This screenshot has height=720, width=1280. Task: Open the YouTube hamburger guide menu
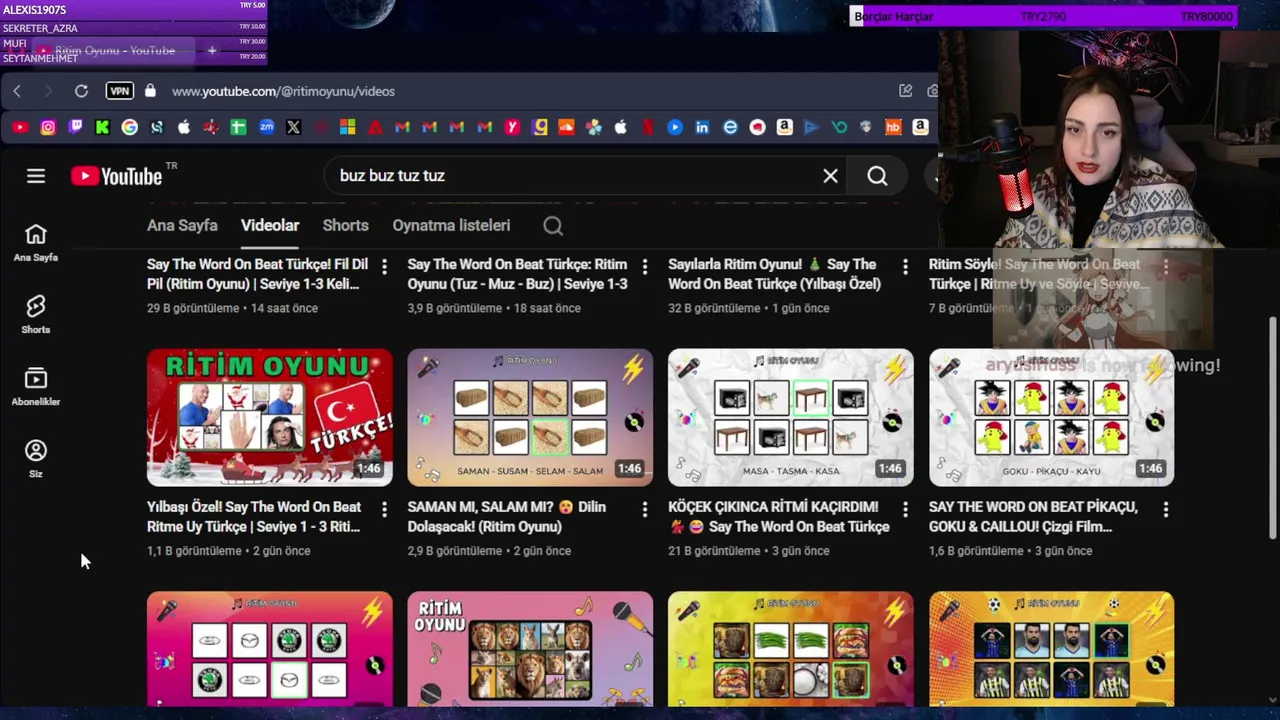click(x=36, y=176)
